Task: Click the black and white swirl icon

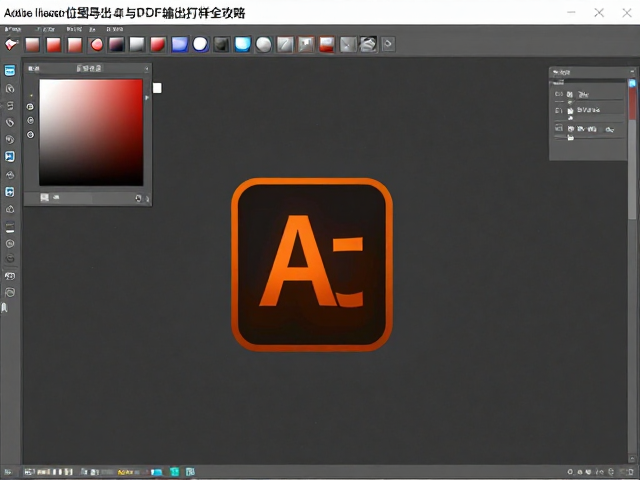Action: [368, 44]
